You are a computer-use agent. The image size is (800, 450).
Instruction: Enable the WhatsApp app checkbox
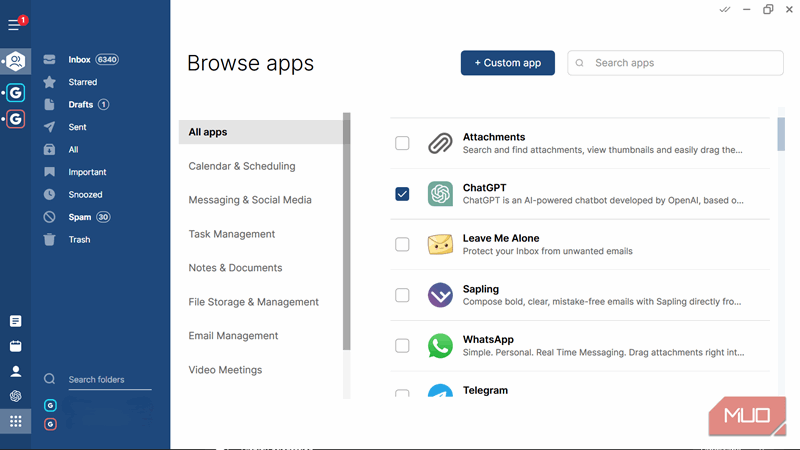pos(402,346)
